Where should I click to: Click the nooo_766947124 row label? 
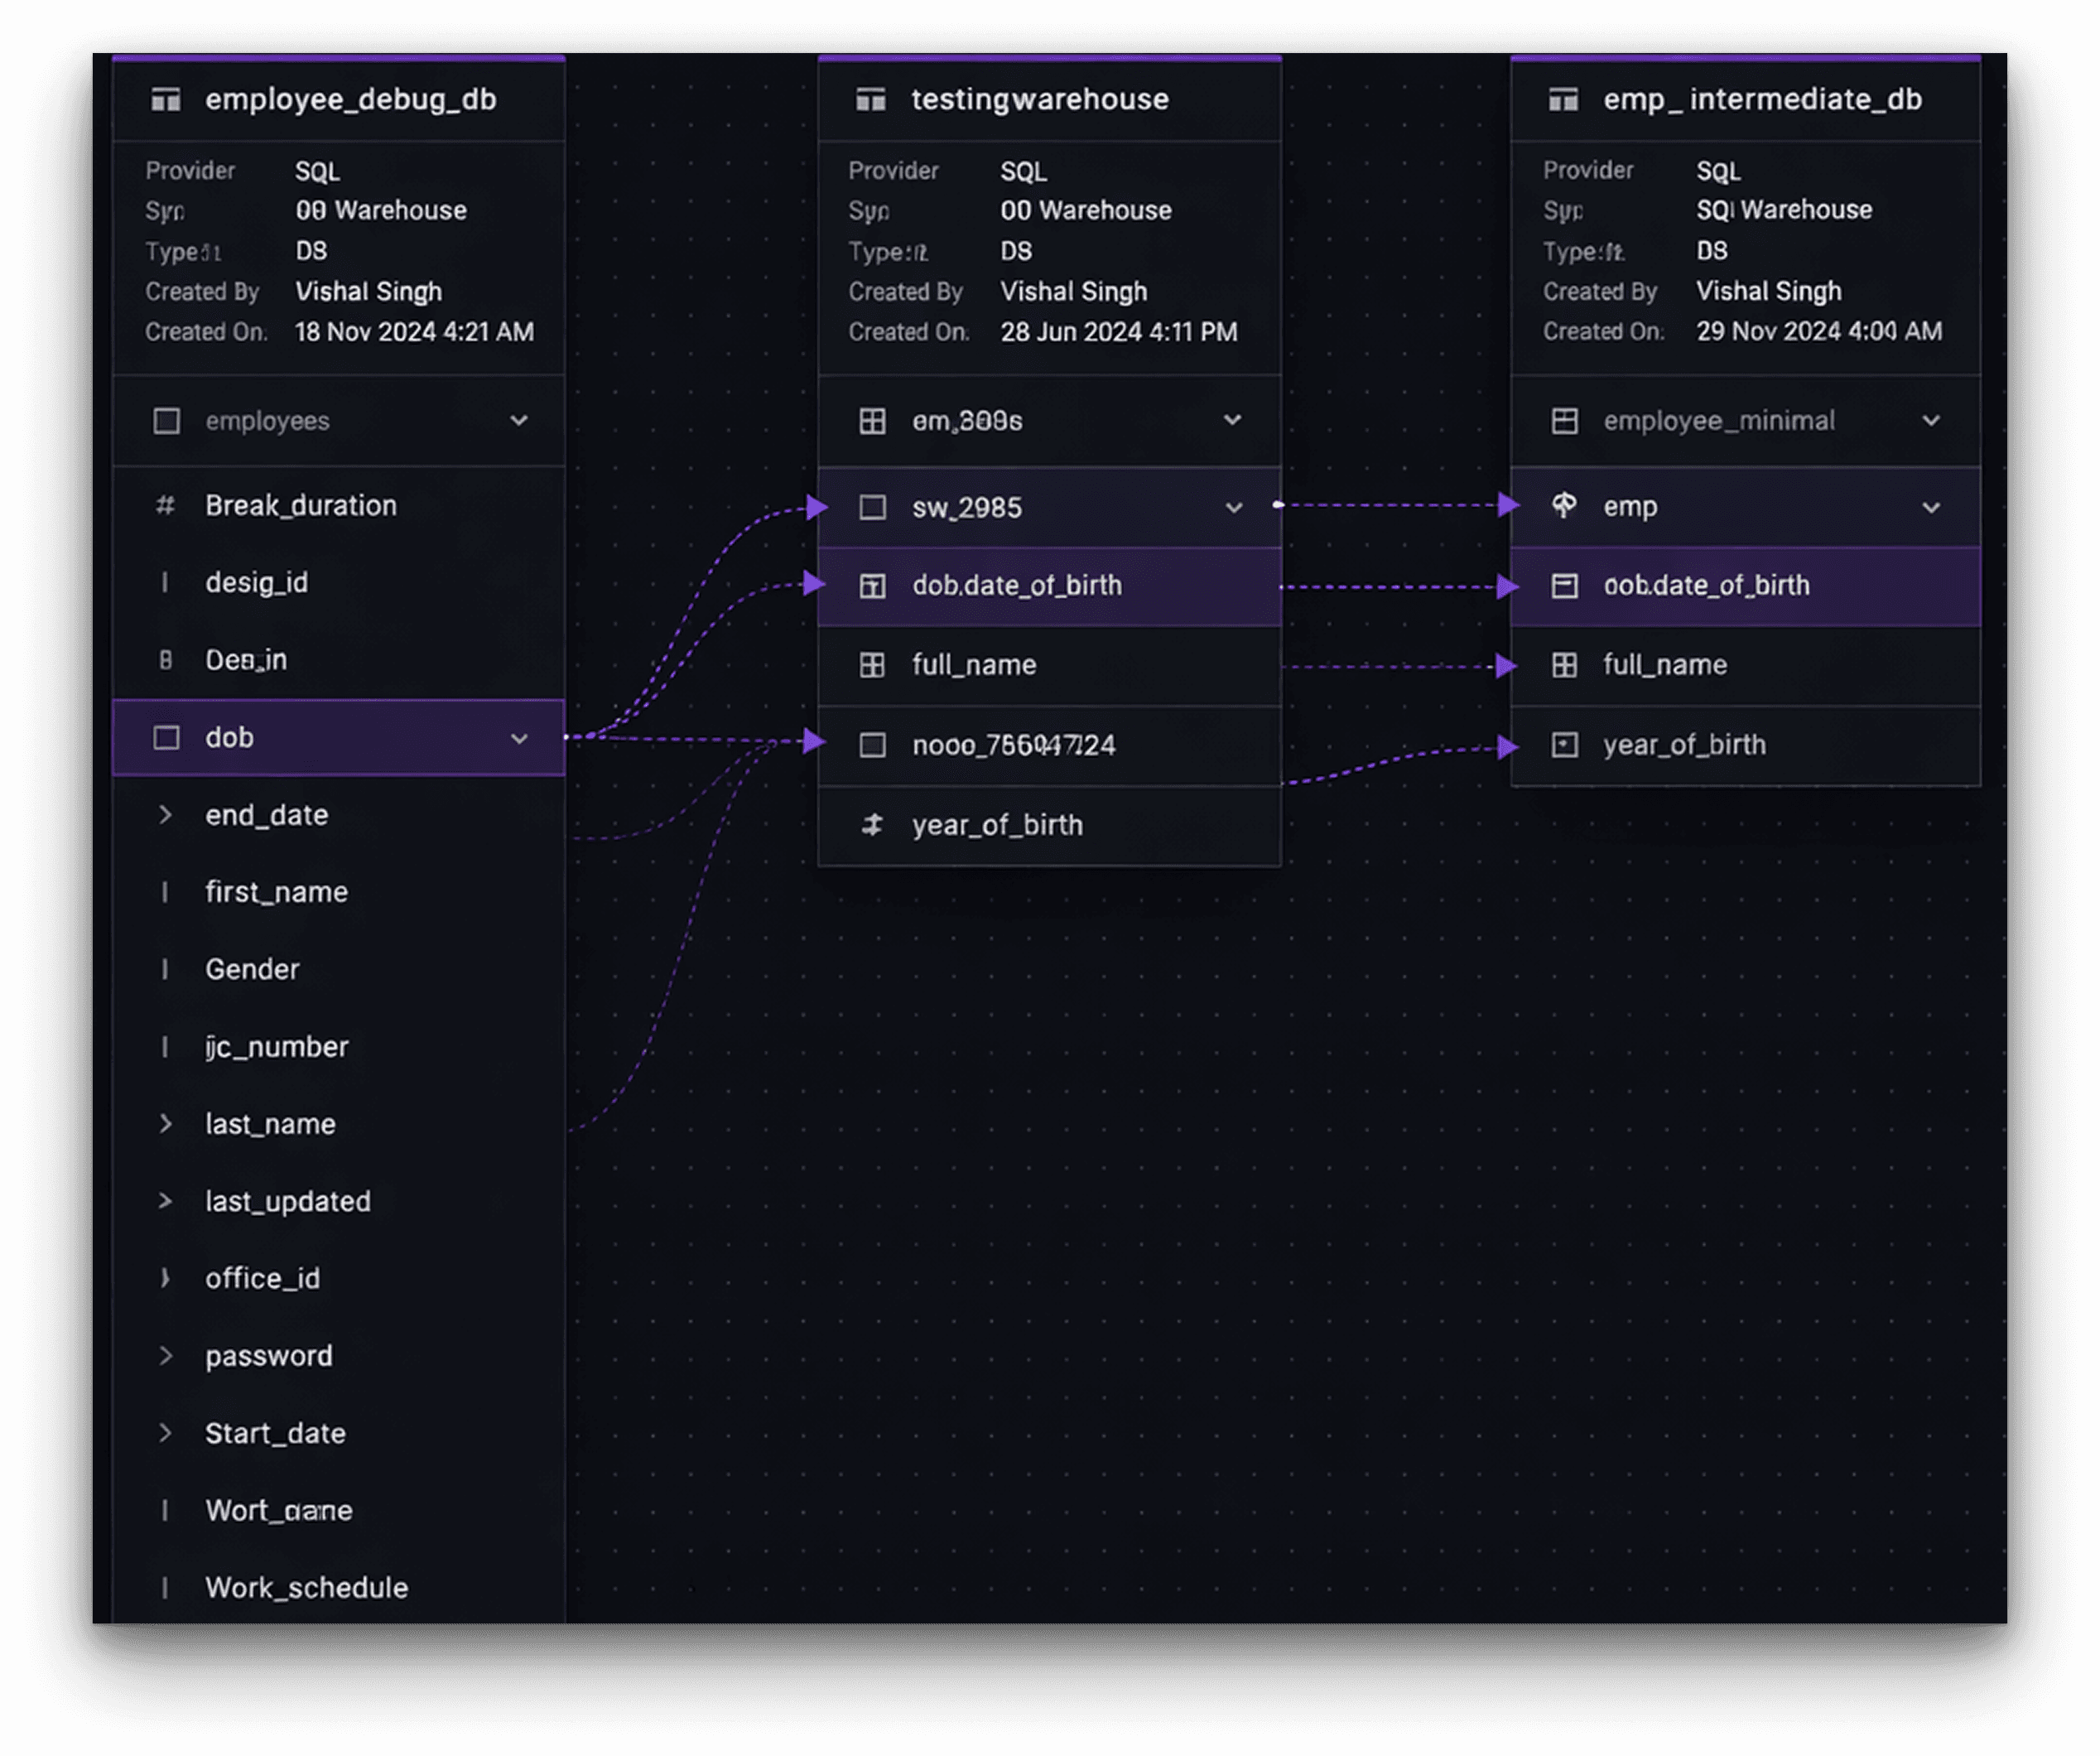(x=1013, y=746)
